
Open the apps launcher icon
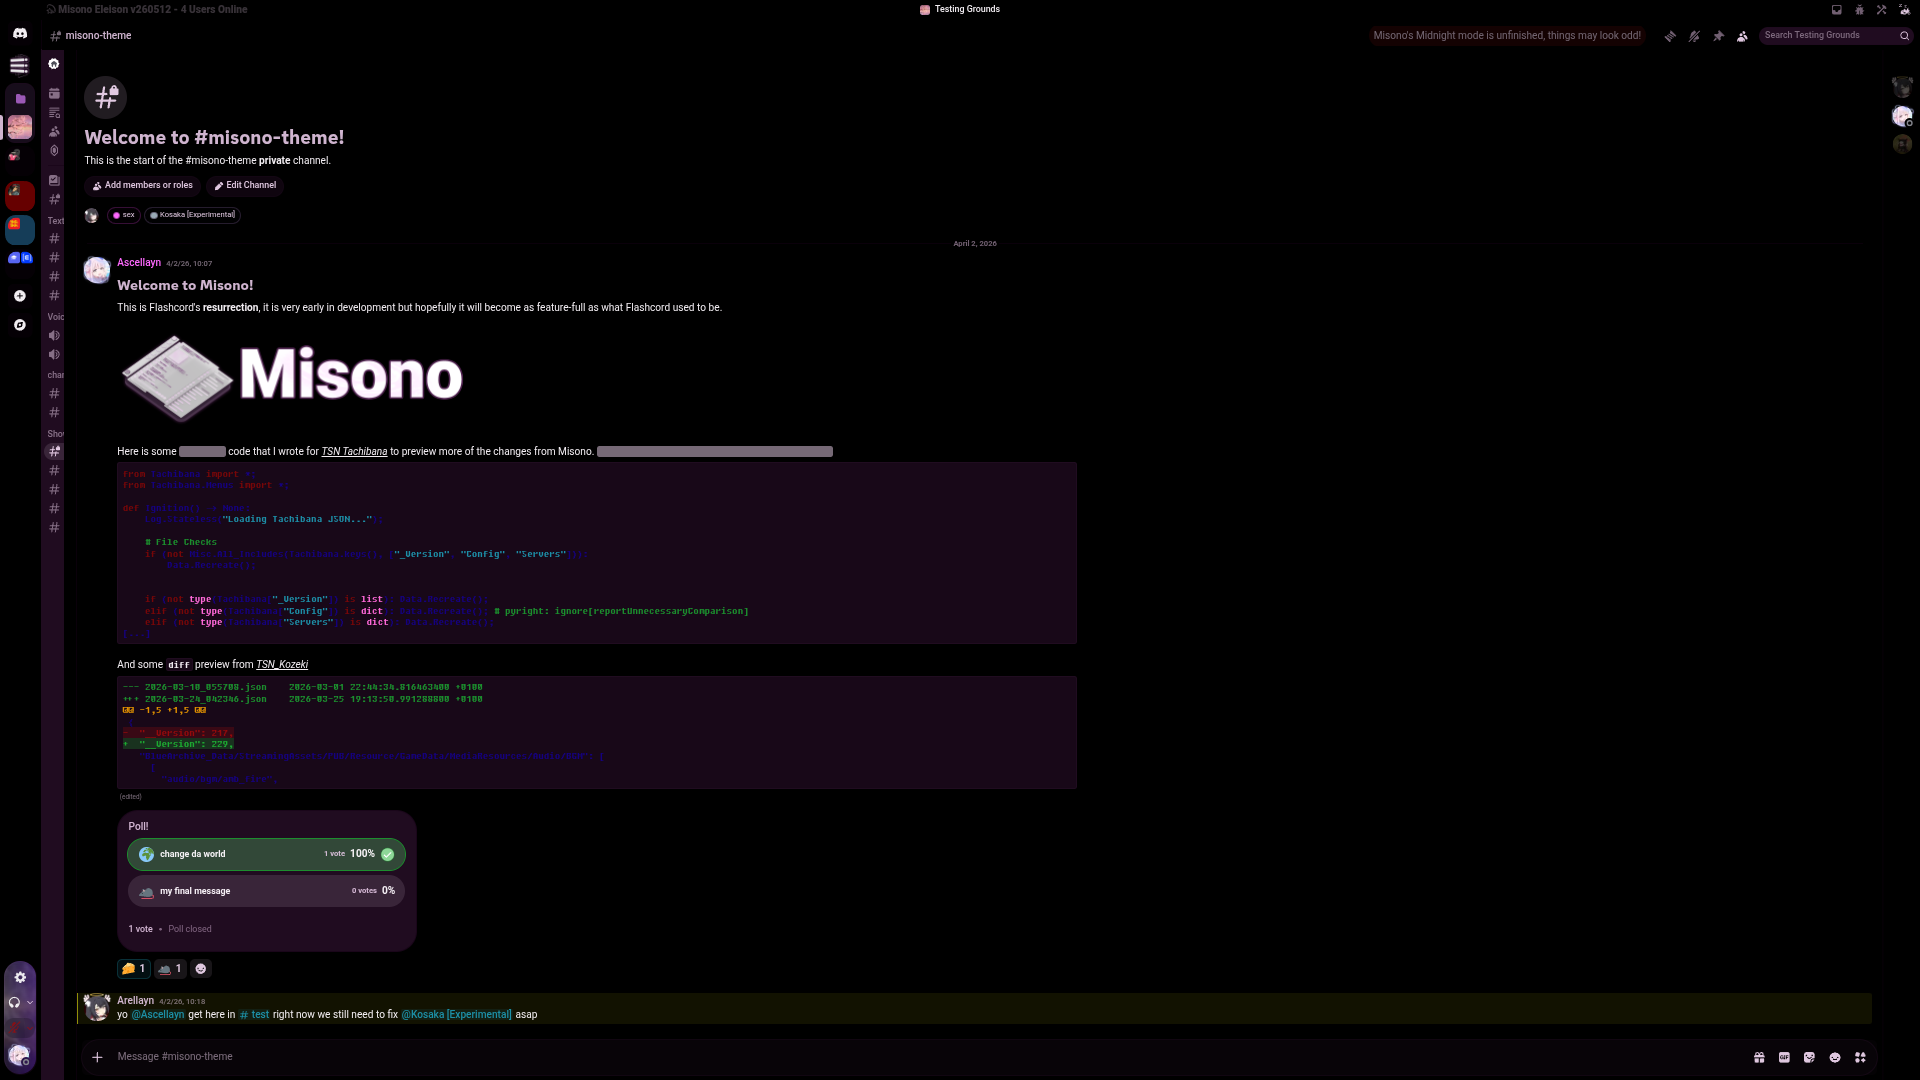click(x=1860, y=1058)
